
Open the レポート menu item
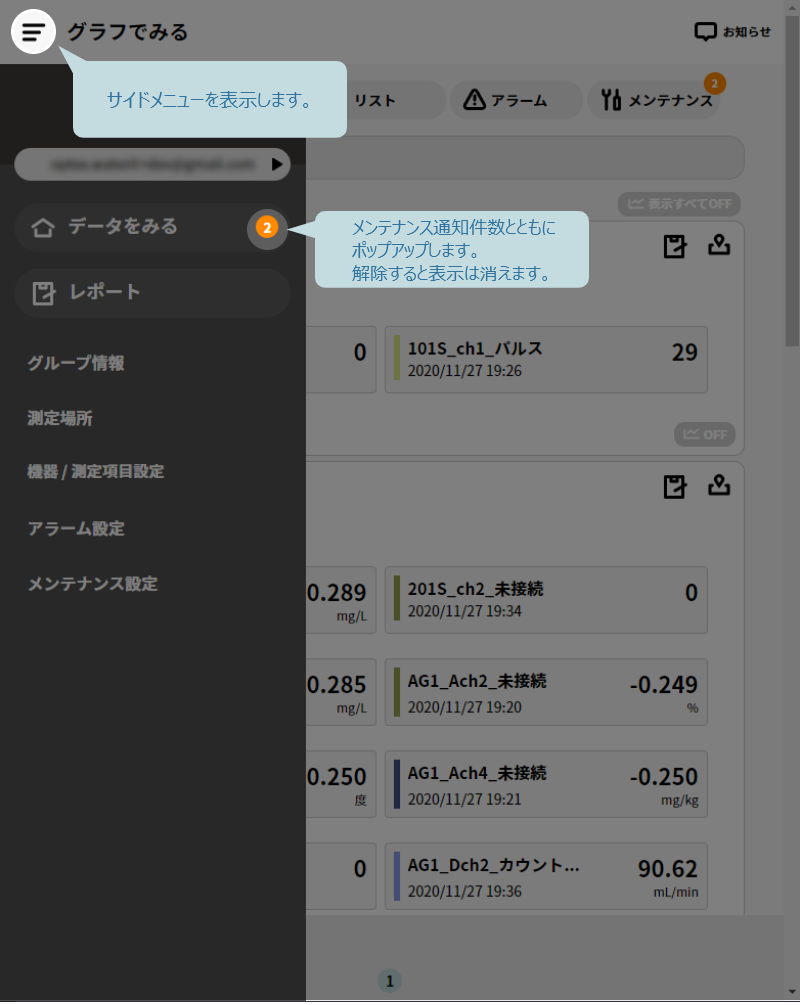coord(152,293)
